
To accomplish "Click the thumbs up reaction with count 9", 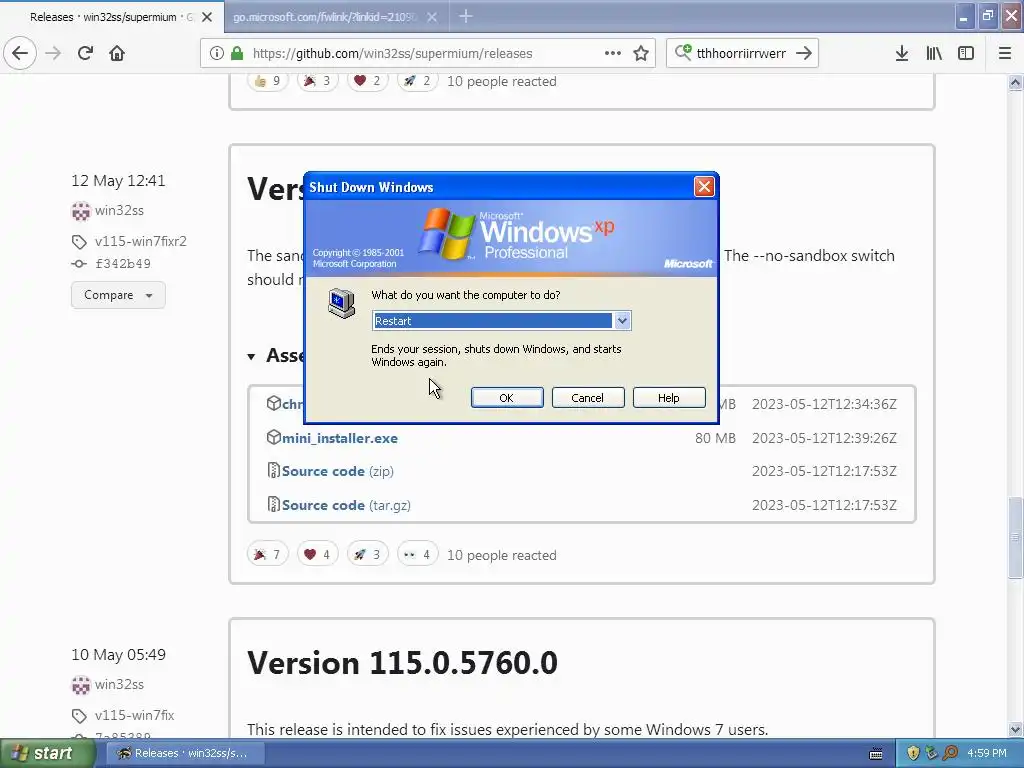I will point(267,81).
